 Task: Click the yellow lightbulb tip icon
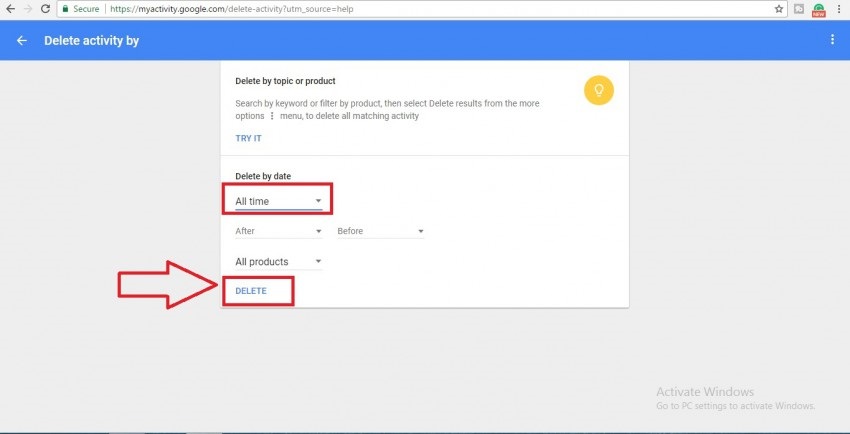pyautogui.click(x=599, y=90)
